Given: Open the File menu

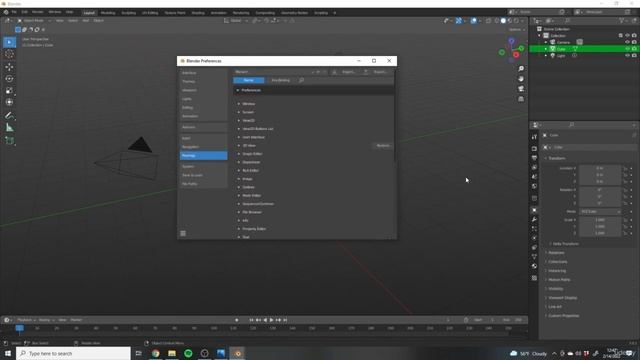Looking at the screenshot, I should pyautogui.click(x=14, y=12).
